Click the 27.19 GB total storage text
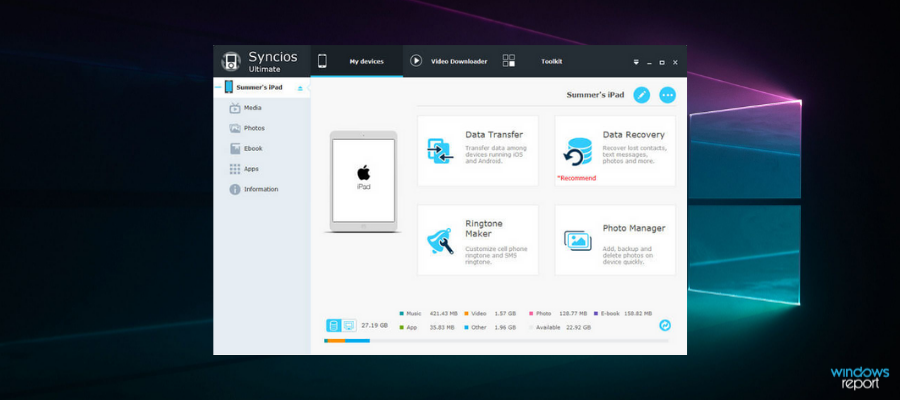This screenshot has width=900, height=400. (x=374, y=325)
